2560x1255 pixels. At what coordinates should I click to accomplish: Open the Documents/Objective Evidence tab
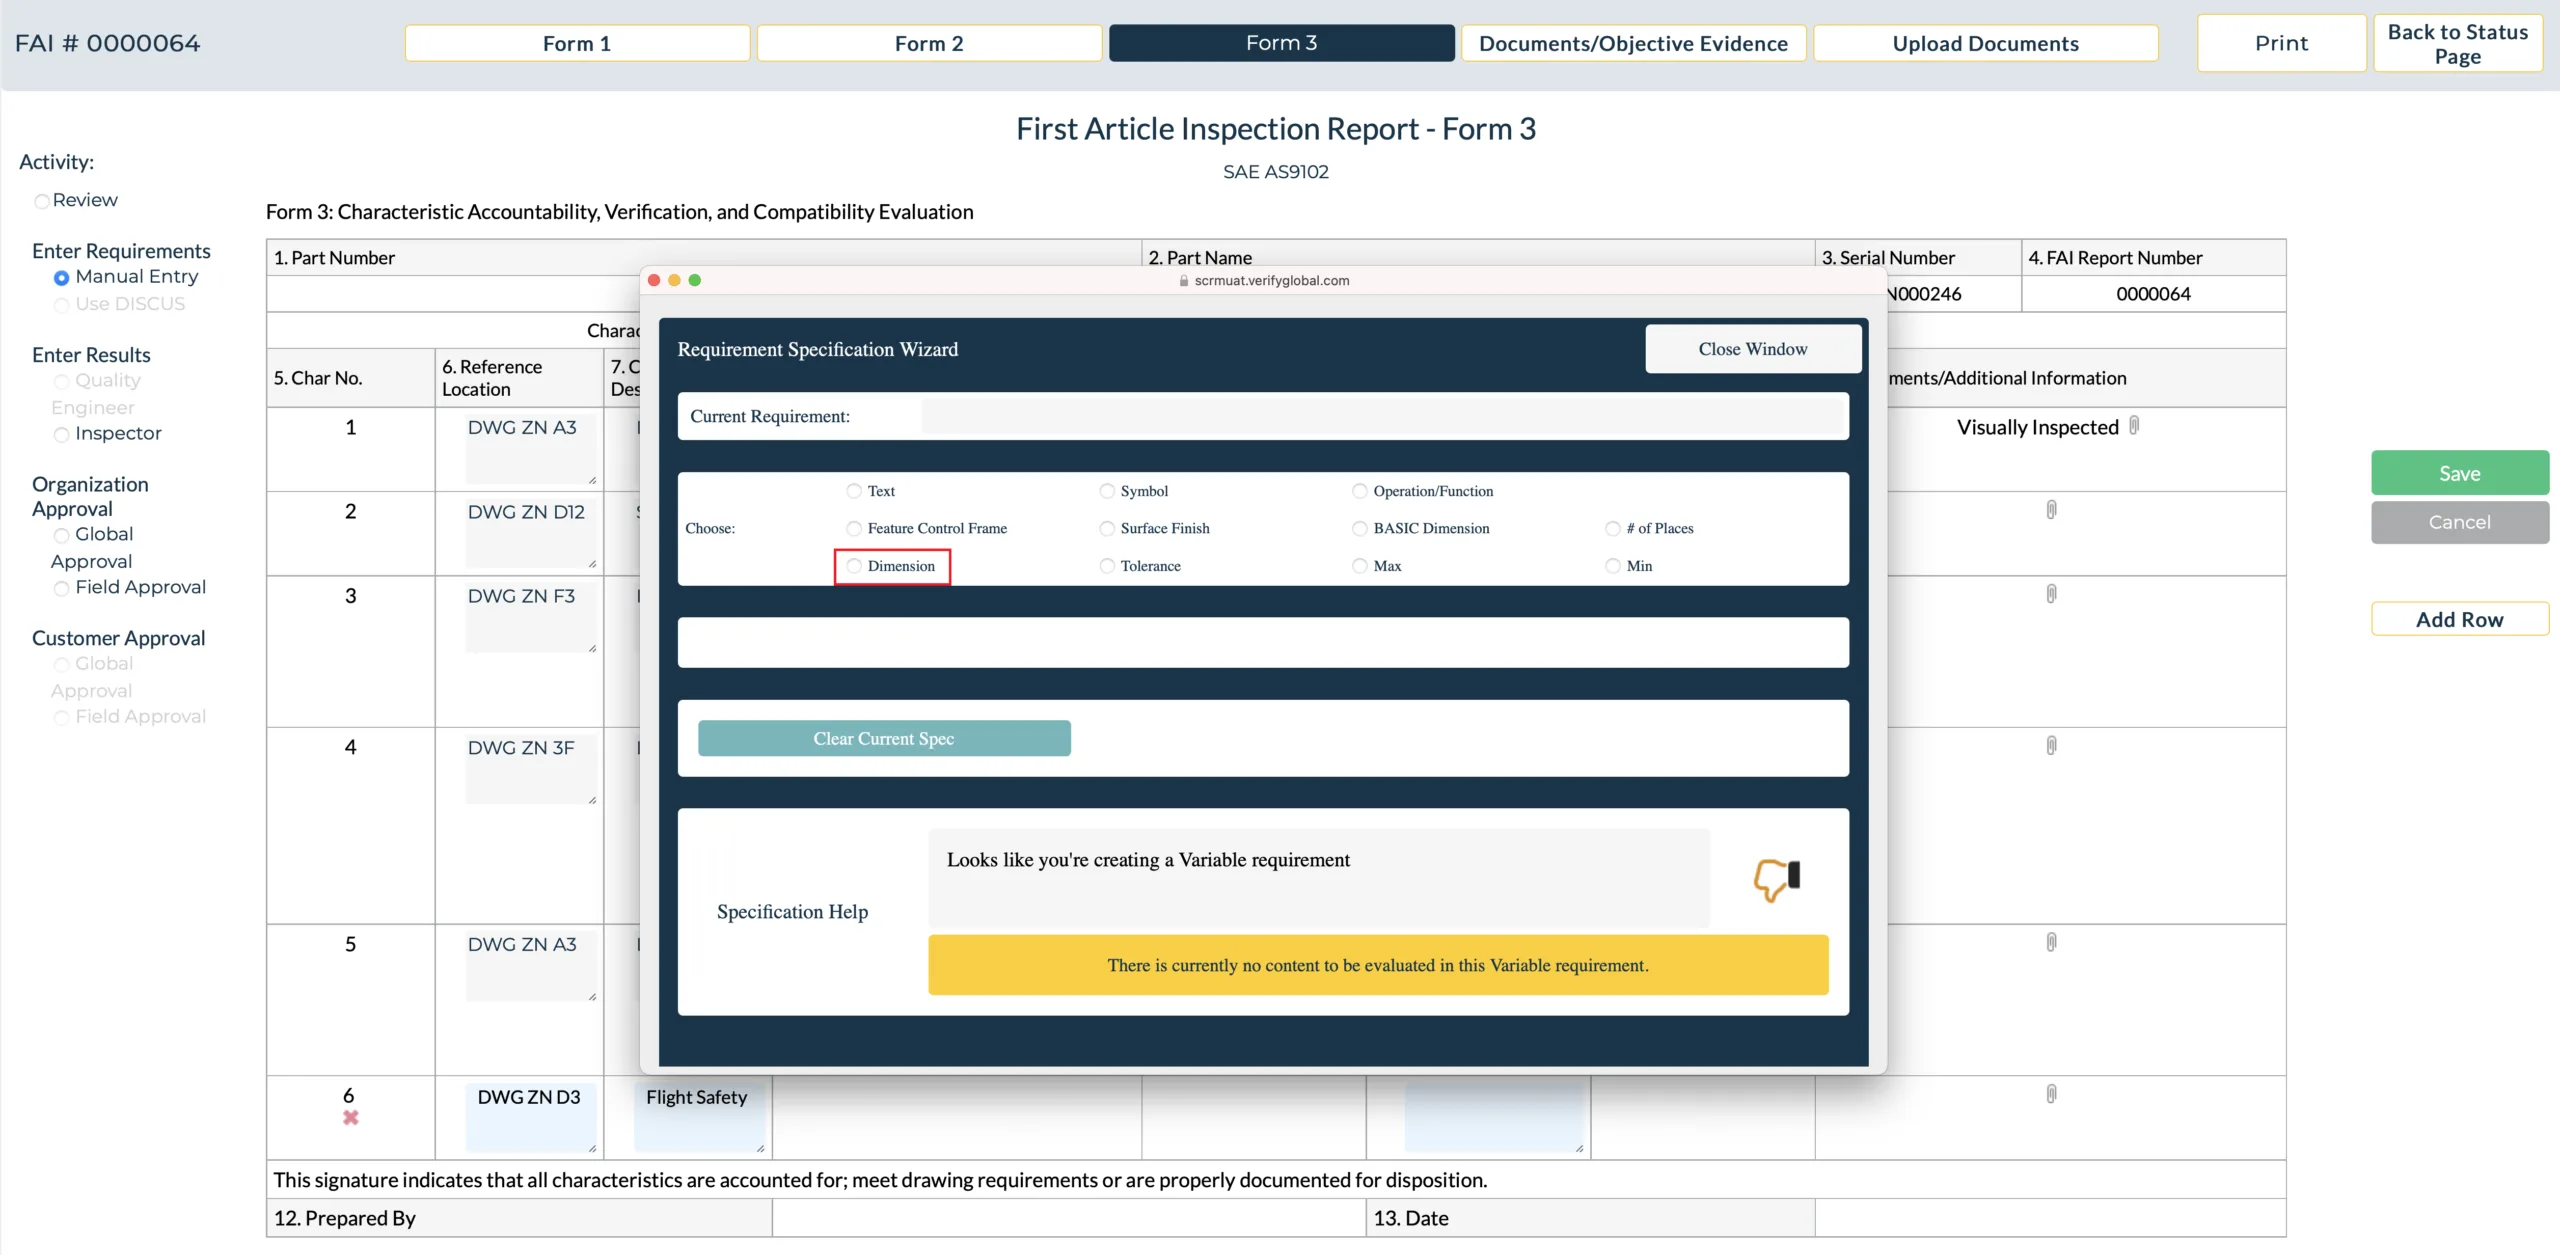pyautogui.click(x=1634, y=43)
